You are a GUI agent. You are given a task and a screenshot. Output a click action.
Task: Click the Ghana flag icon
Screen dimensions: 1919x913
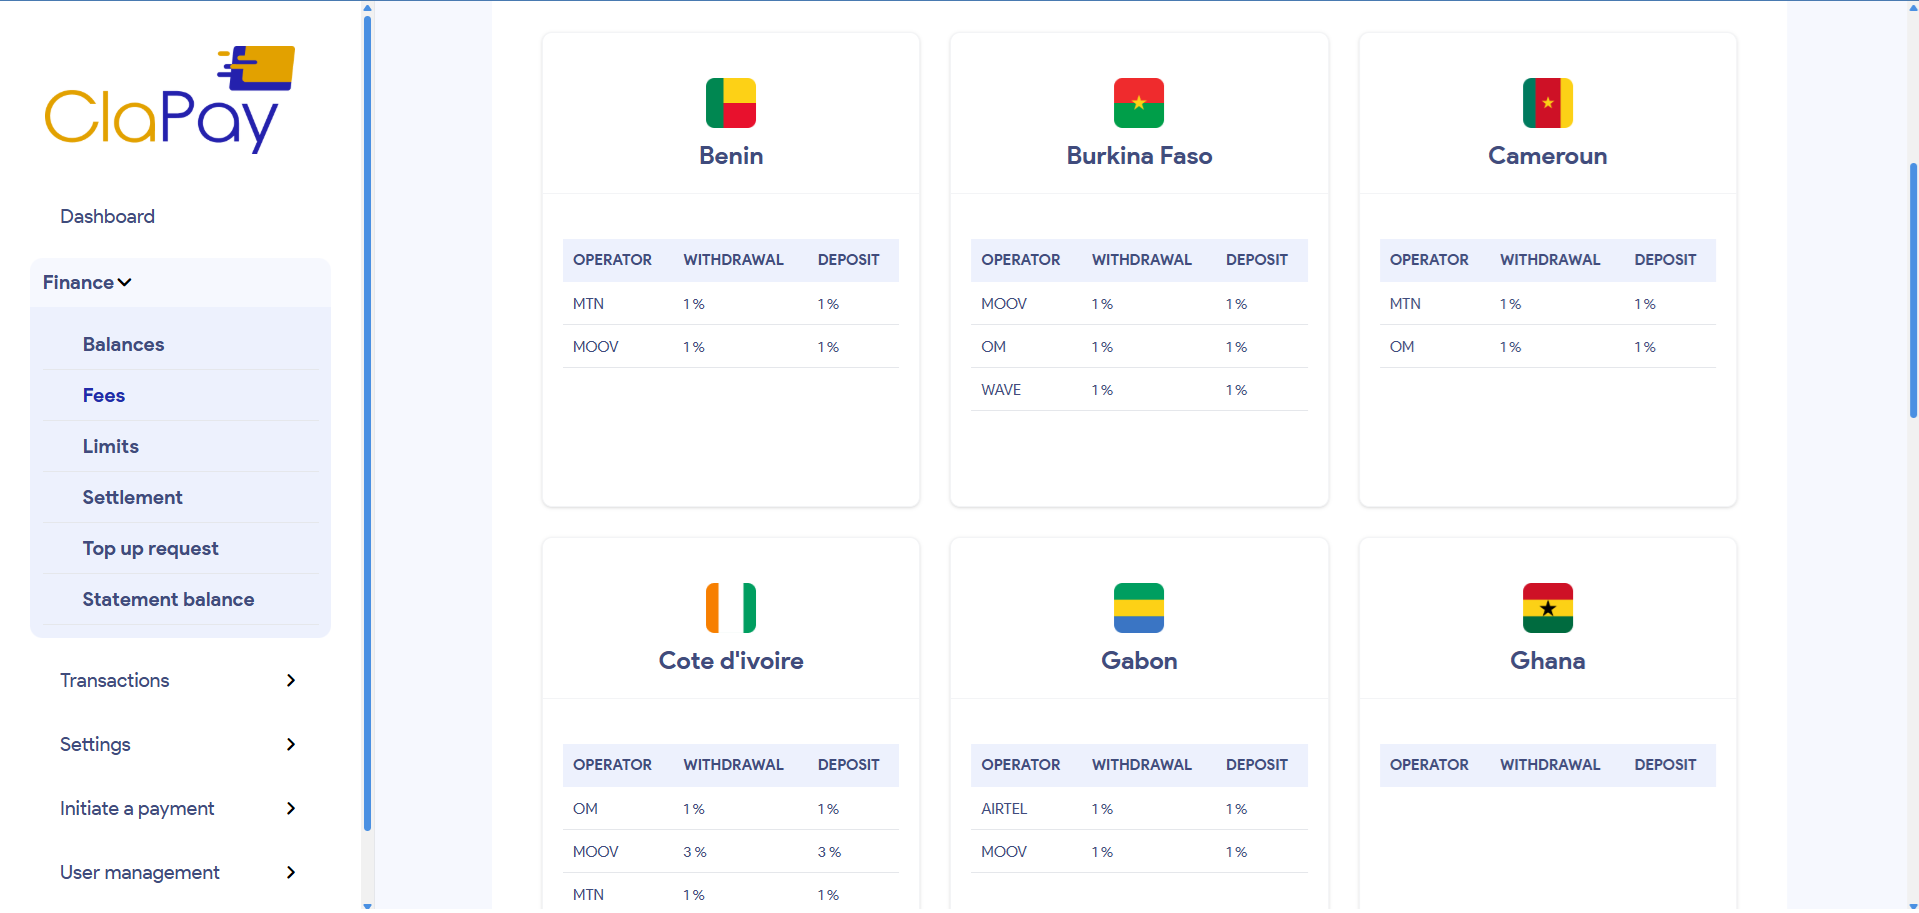click(1547, 607)
